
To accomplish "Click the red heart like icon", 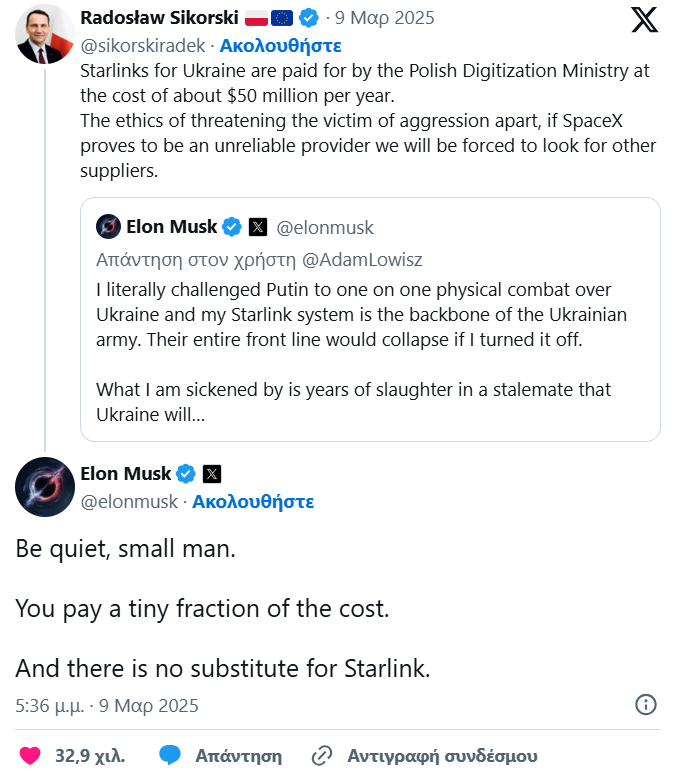I will (30, 755).
